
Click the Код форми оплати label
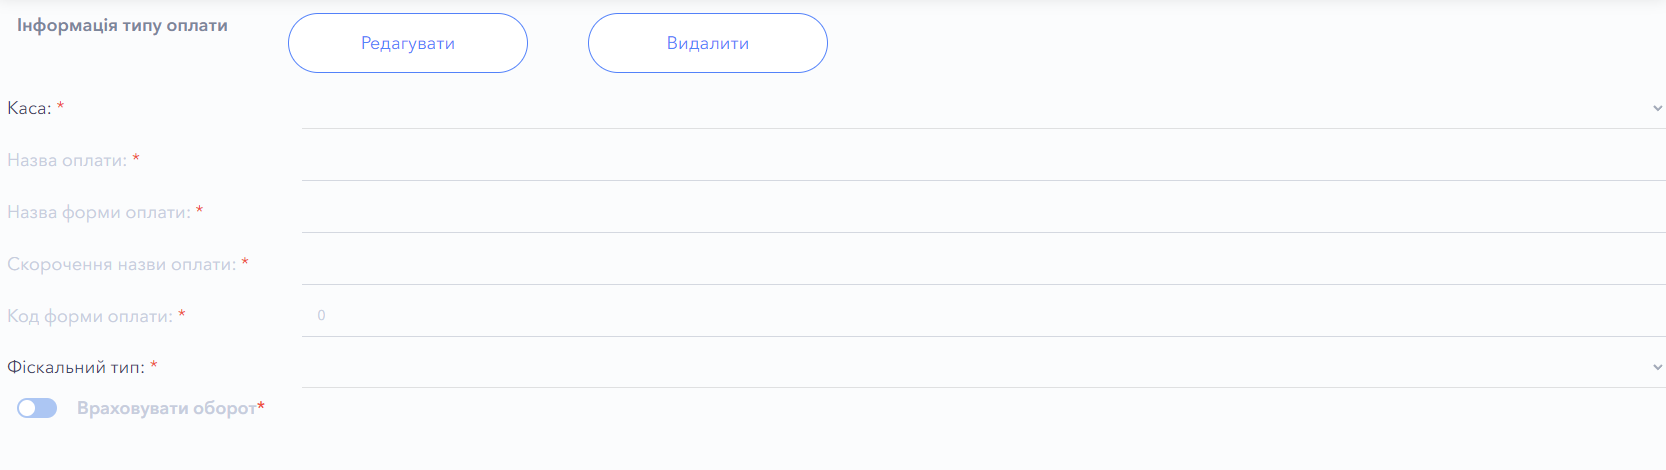tap(89, 316)
